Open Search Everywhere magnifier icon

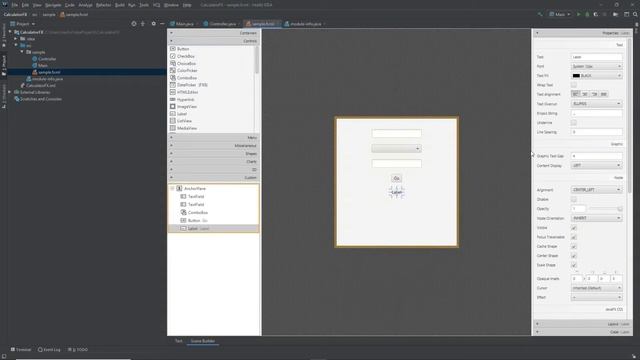(635, 14)
